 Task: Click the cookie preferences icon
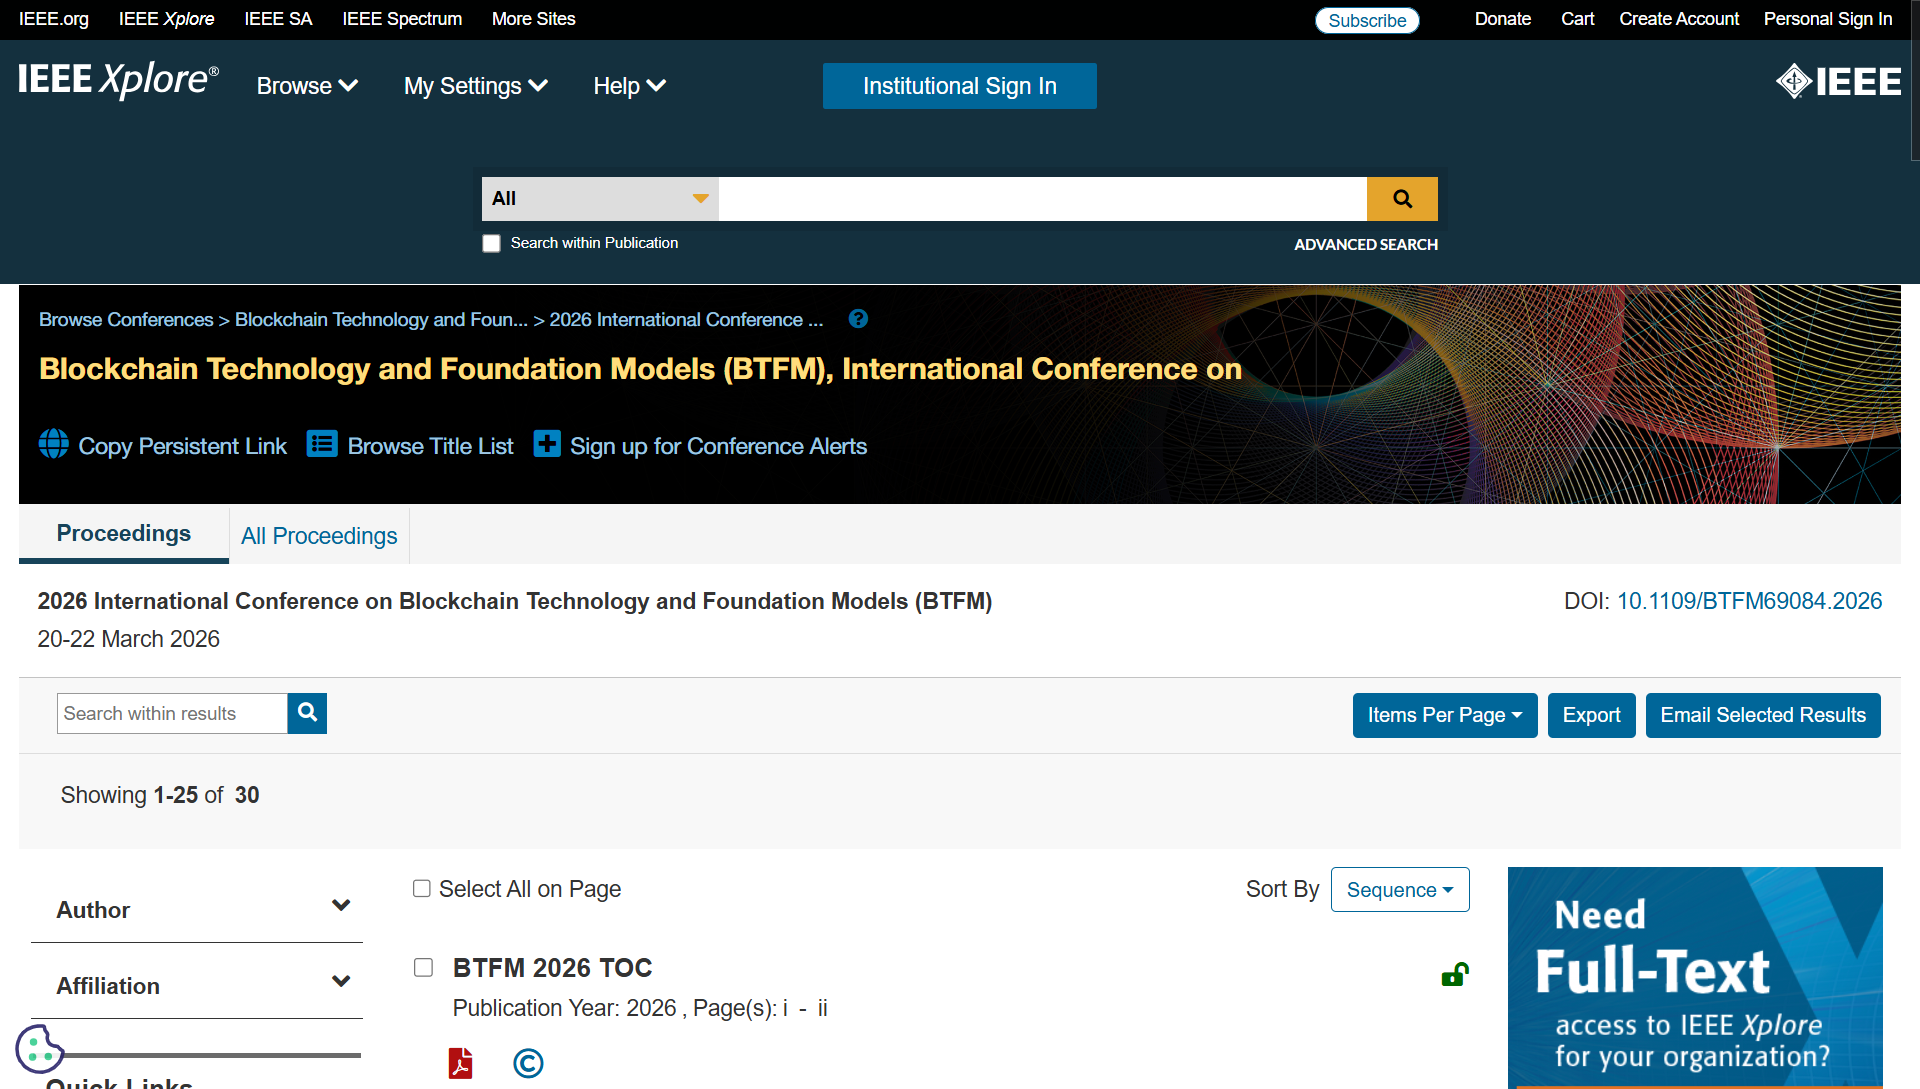point(39,1049)
